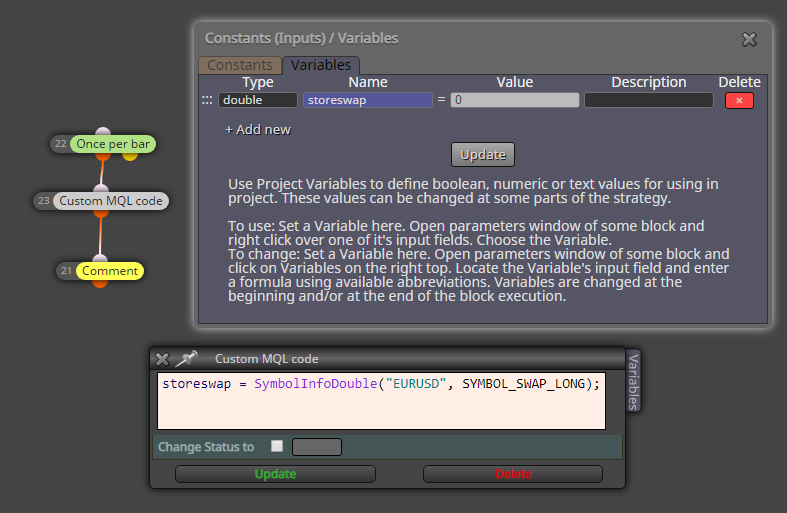Close the Constants / Variables dialog

[x=749, y=39]
